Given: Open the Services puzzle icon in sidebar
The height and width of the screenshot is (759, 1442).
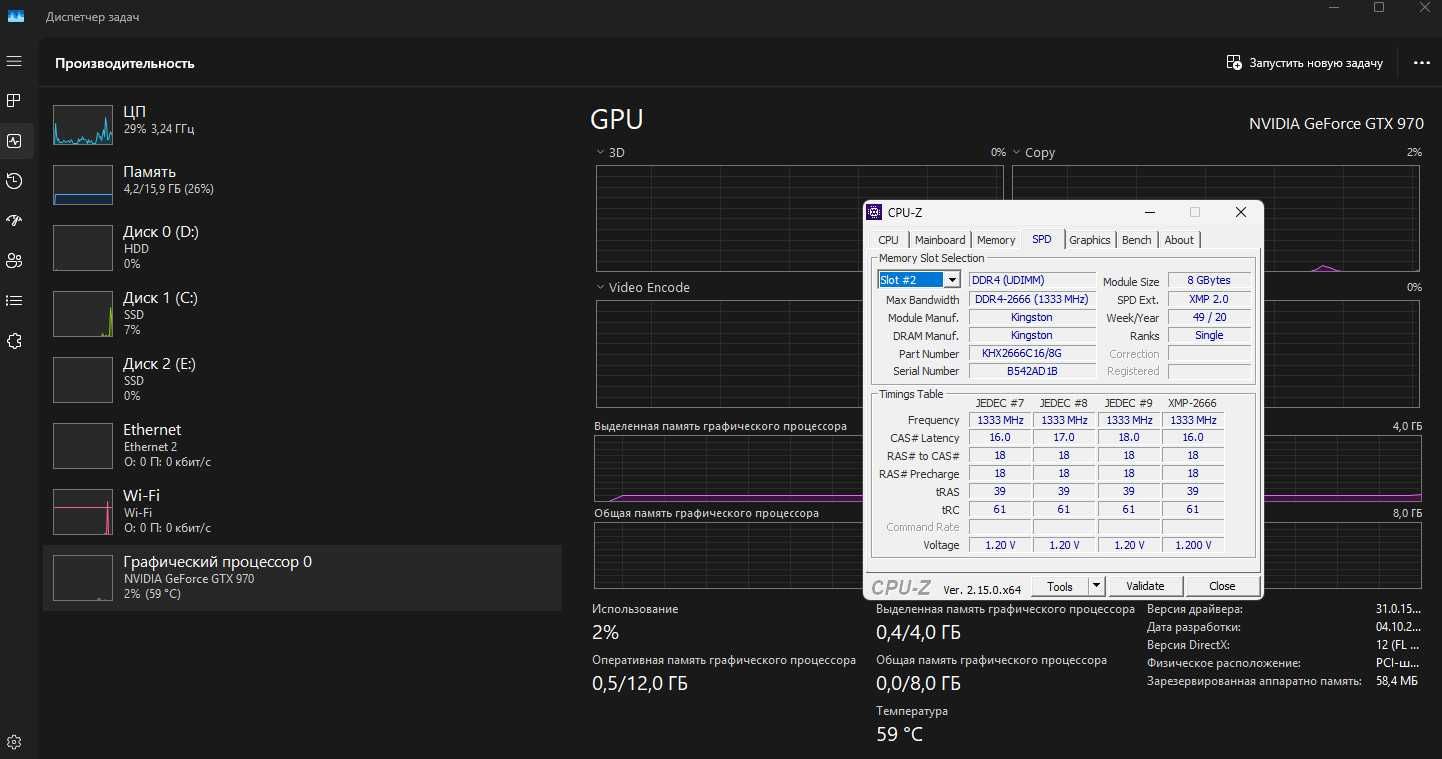Looking at the screenshot, I should tap(14, 341).
